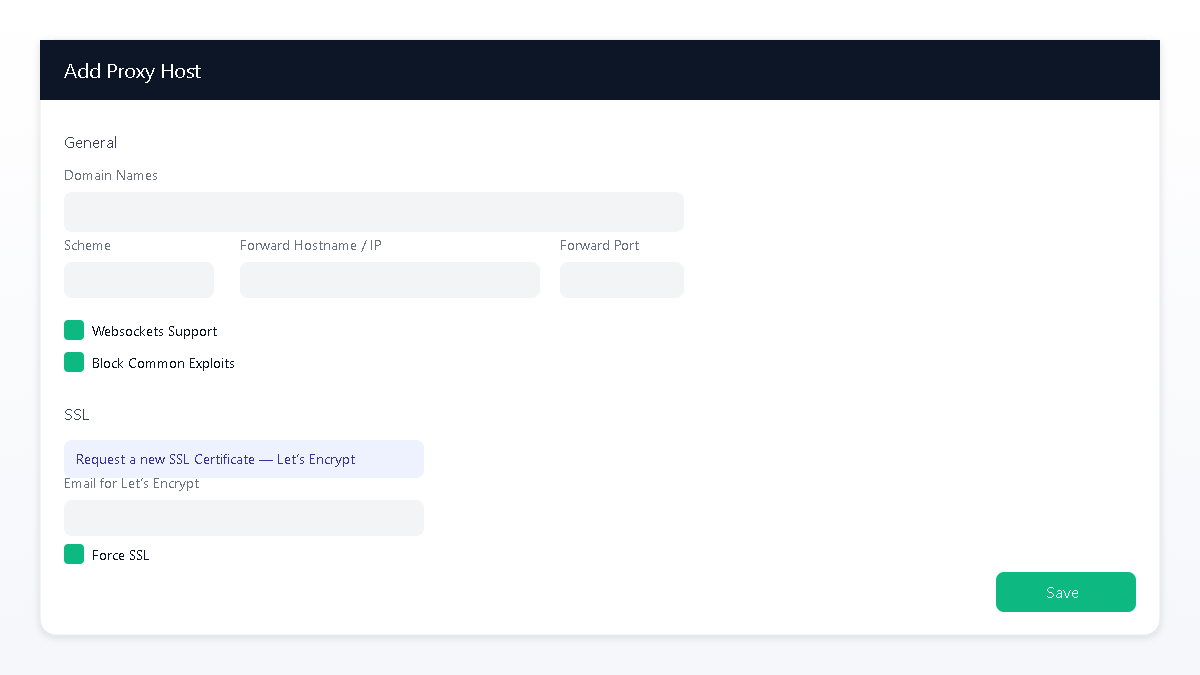
Task: Click the Email for Let's Encrypt field
Action: (x=244, y=518)
